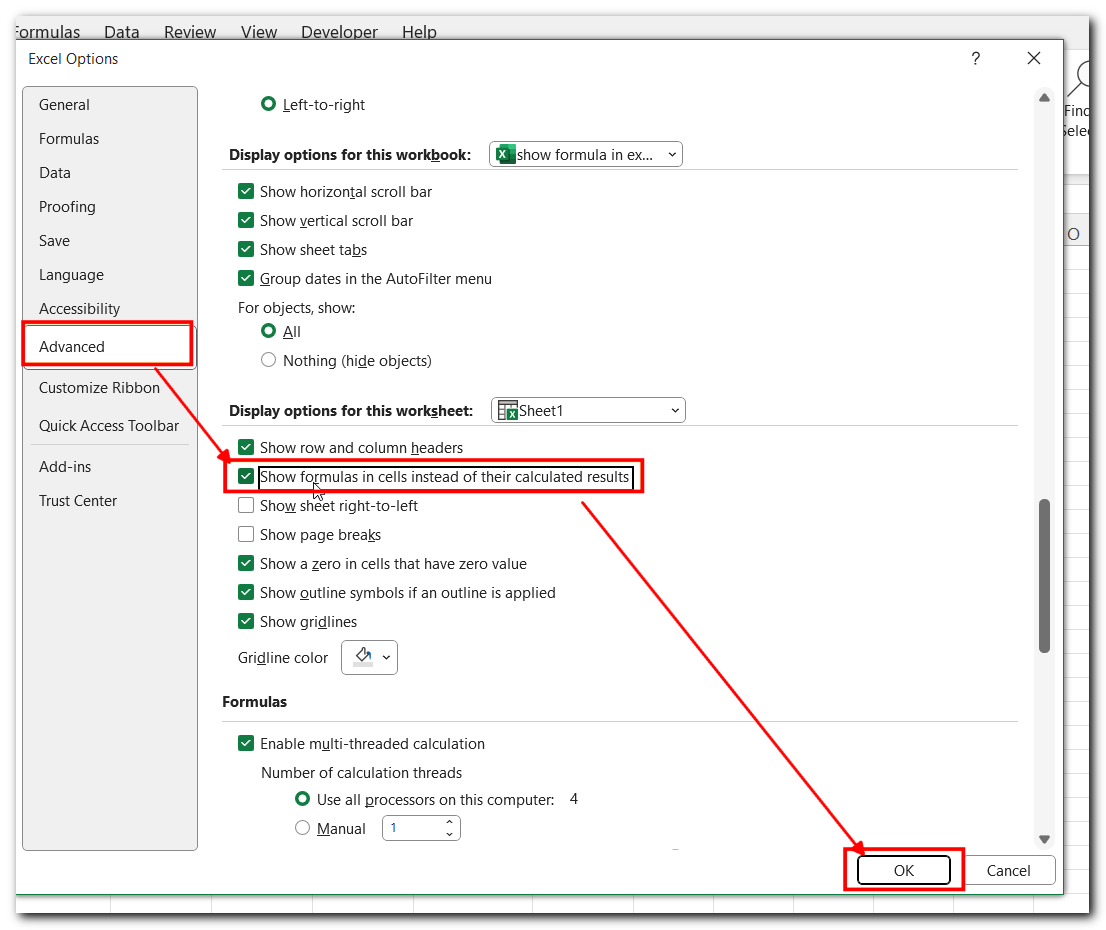
Task: Click Cancel to discard changes
Action: [1008, 870]
